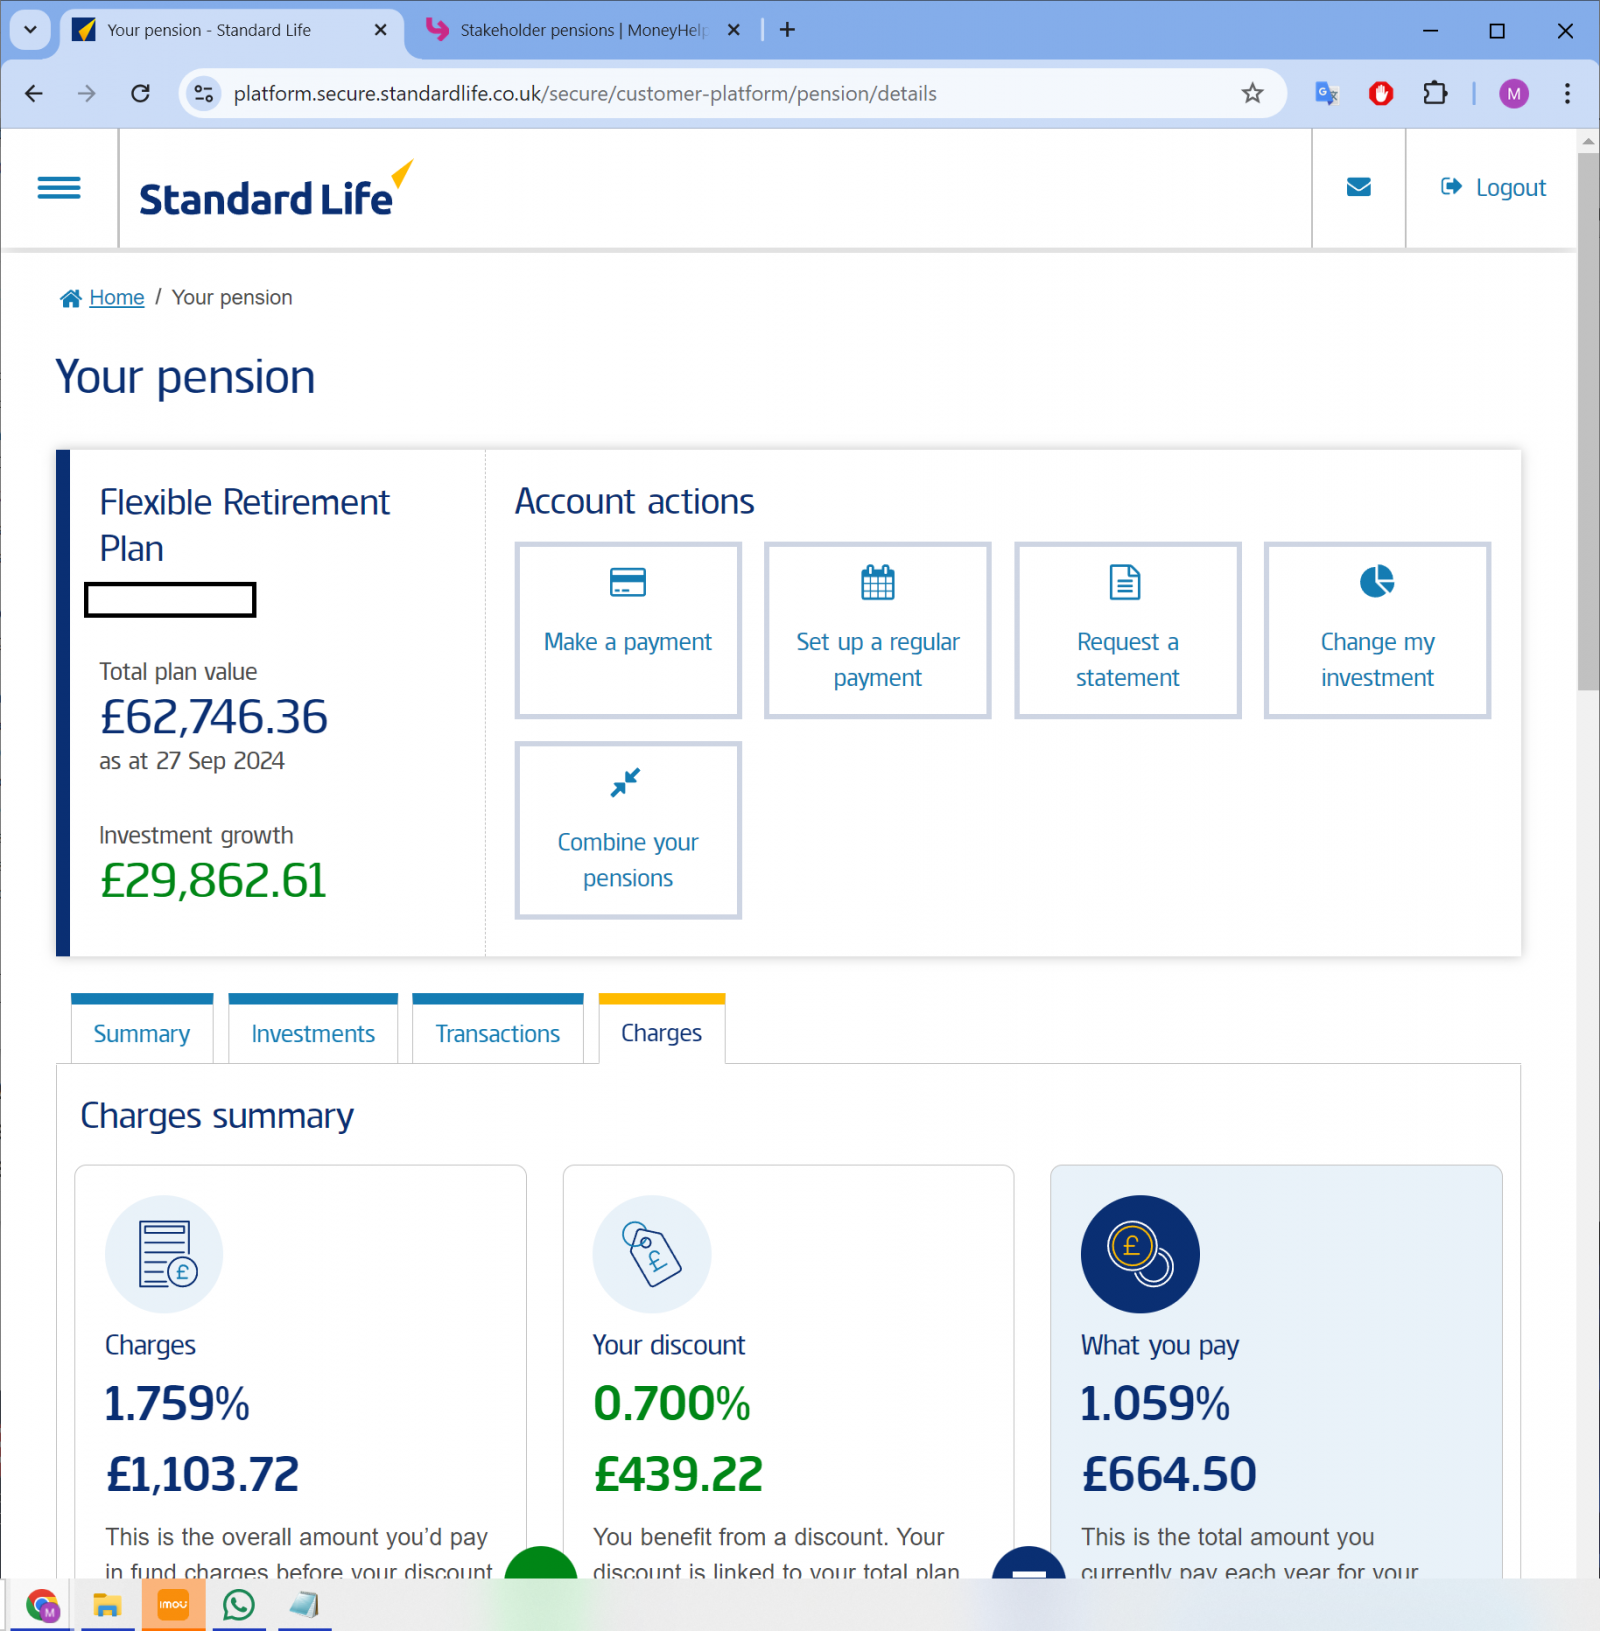Image resolution: width=1600 pixels, height=1631 pixels.
Task: Click the 'as at 27 Sep 2024' date
Action: pos(192,761)
